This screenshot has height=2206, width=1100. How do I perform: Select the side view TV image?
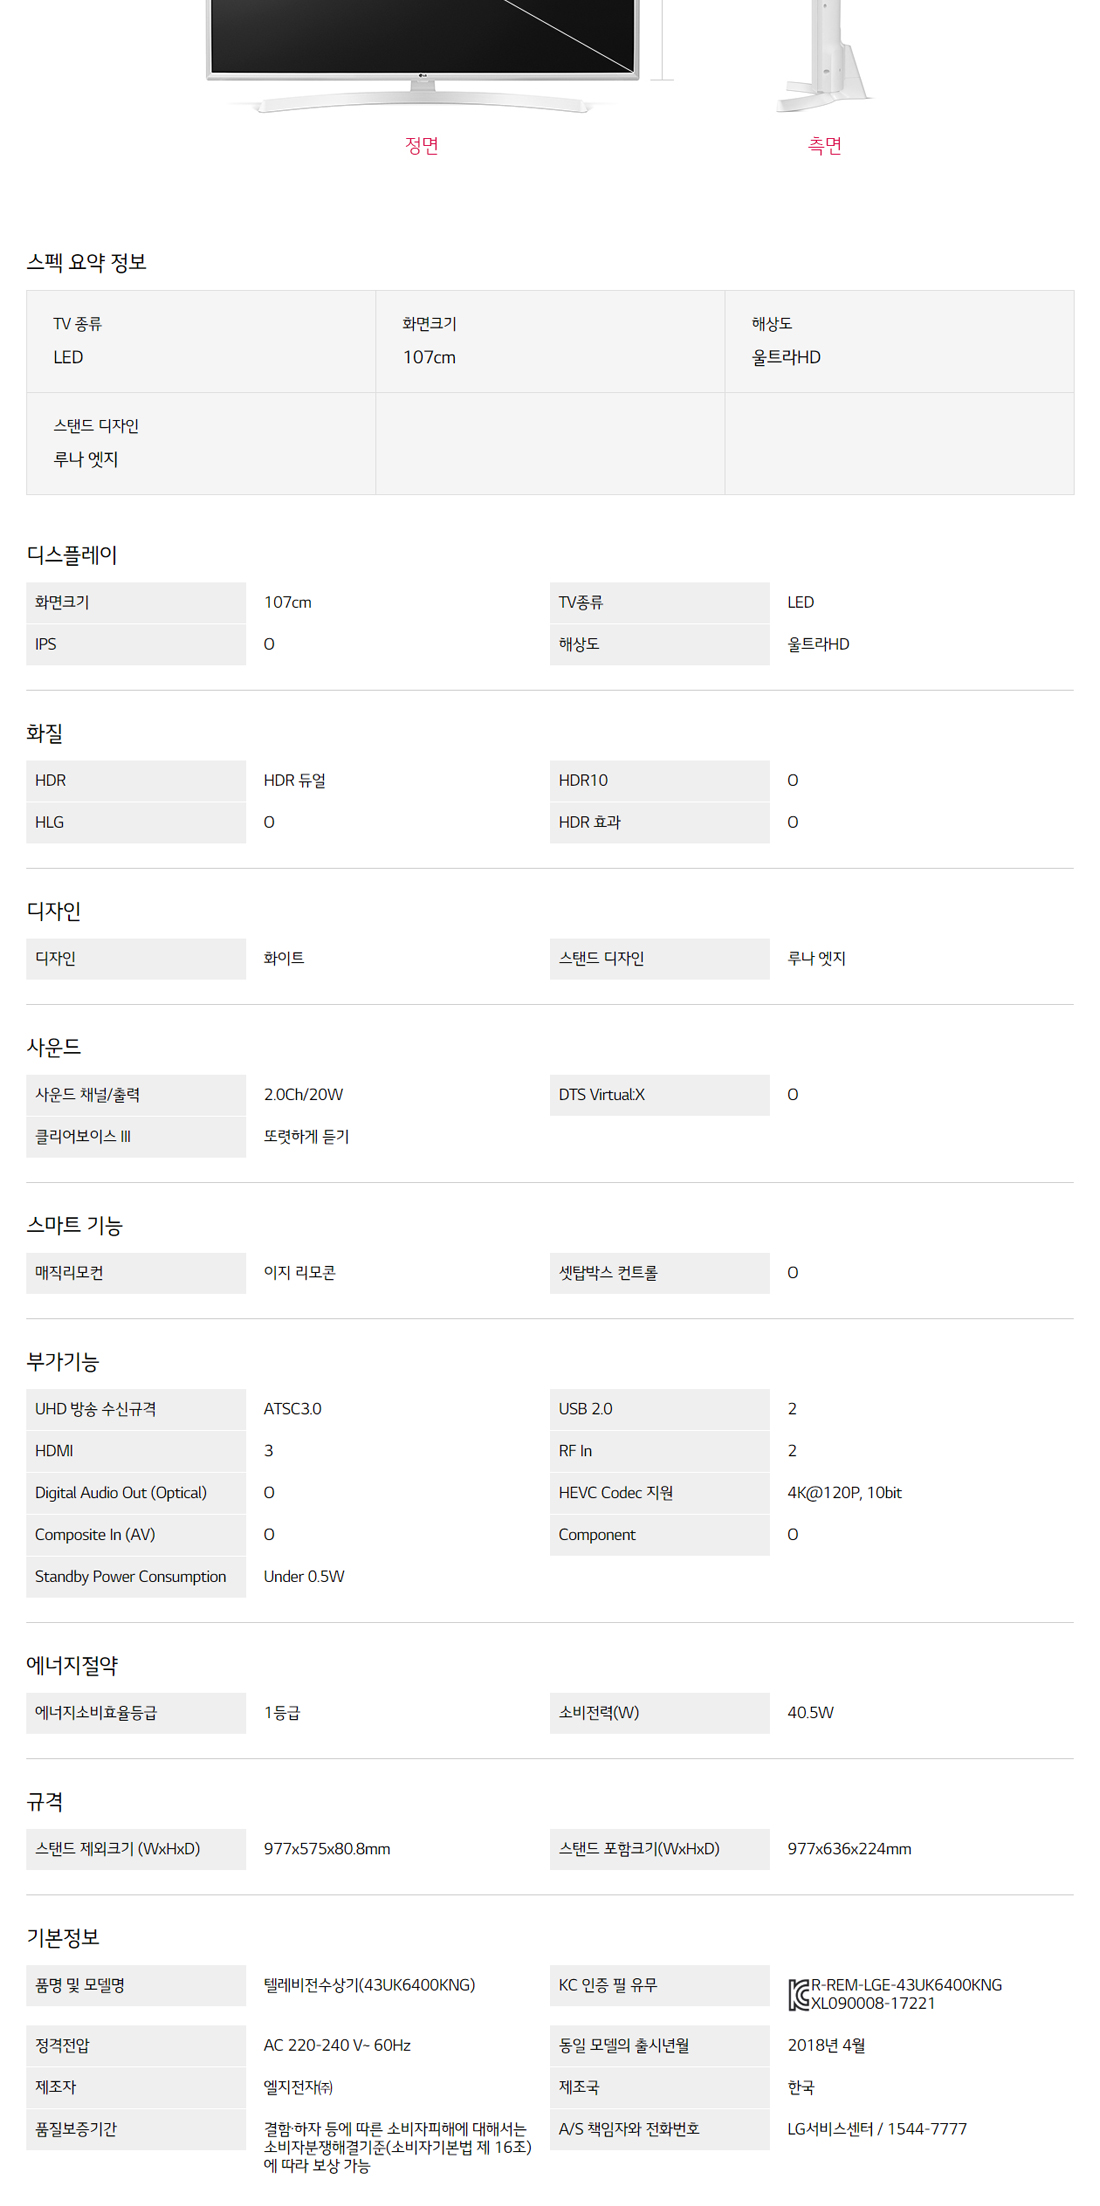[824, 55]
